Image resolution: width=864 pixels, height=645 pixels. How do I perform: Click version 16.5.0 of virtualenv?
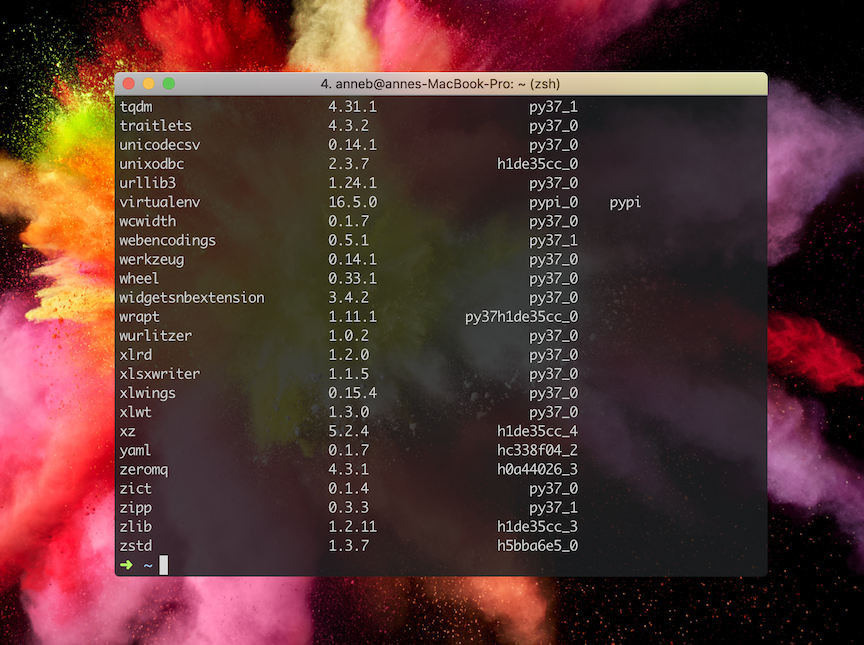352,202
